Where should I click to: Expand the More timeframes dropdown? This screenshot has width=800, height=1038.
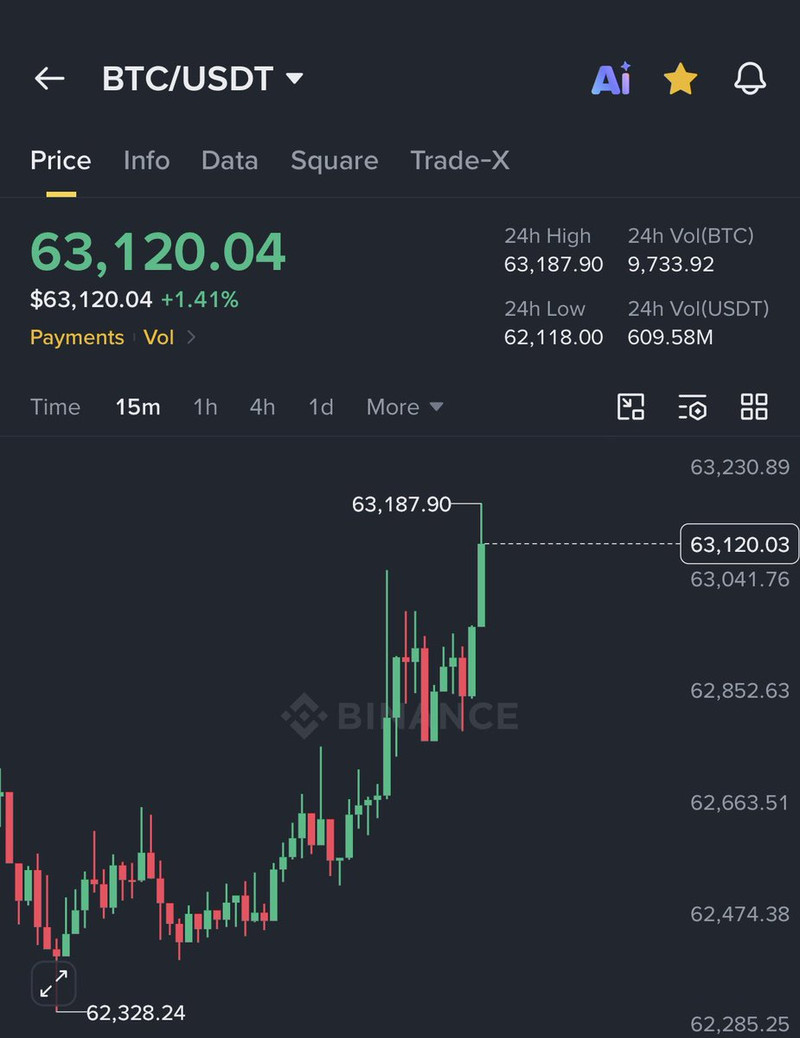(405, 406)
